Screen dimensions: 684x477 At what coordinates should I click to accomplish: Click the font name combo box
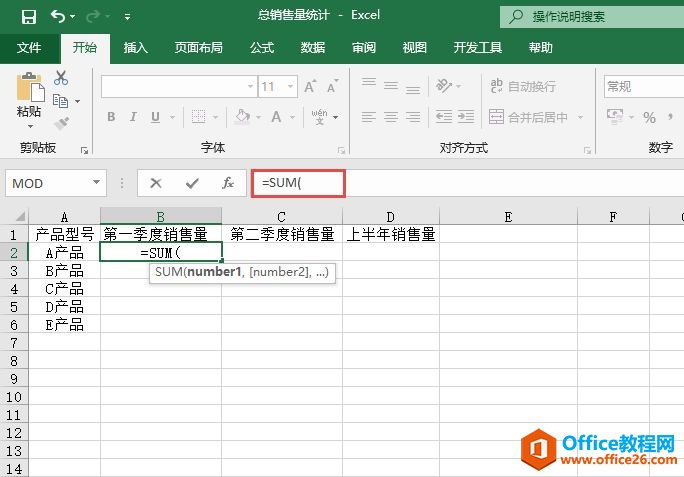click(x=178, y=86)
